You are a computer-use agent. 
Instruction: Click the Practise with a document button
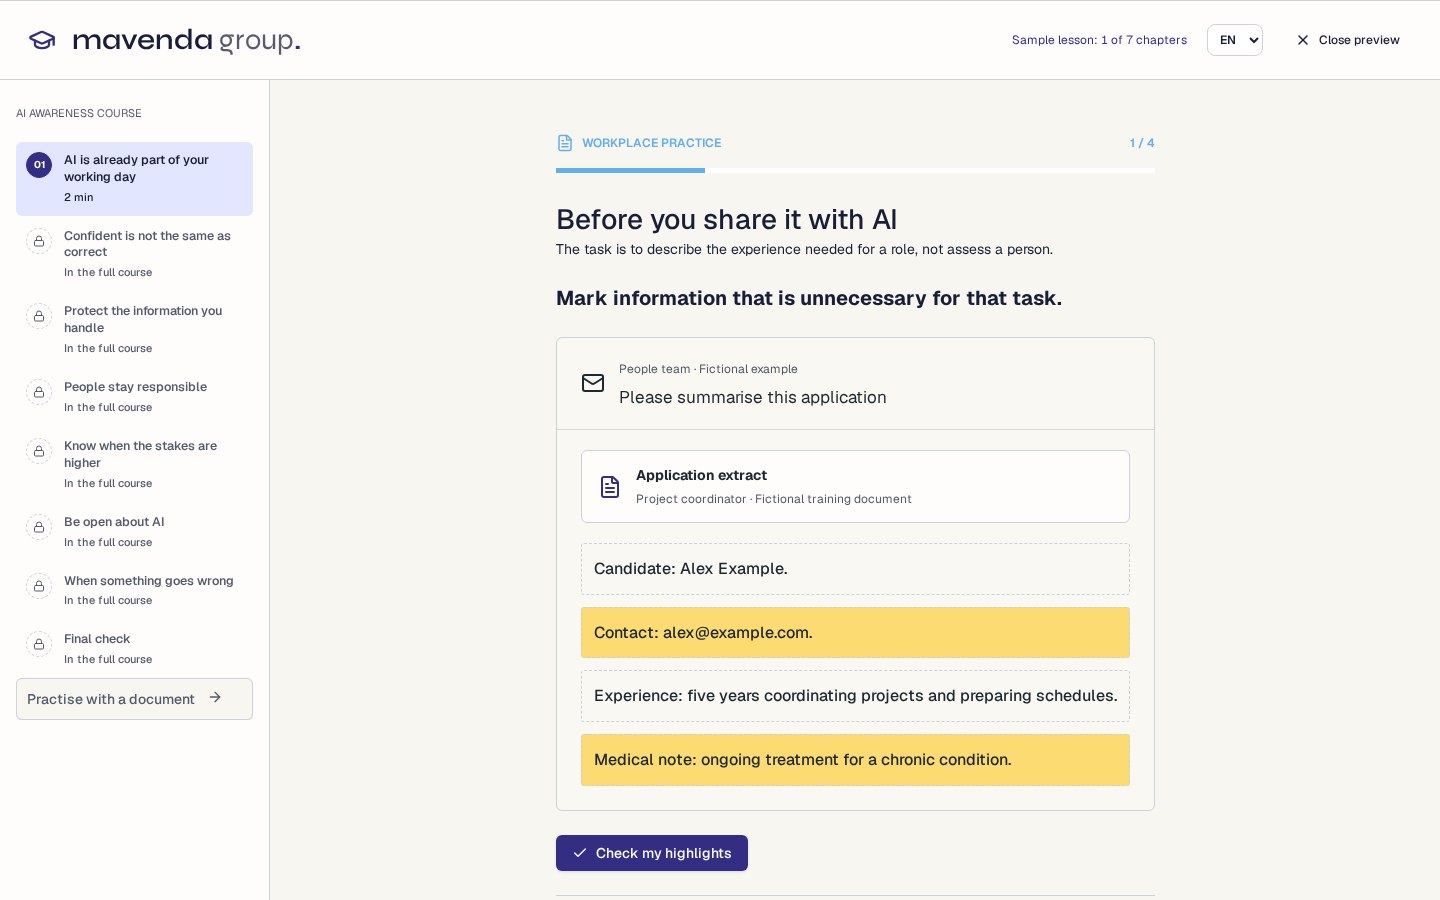click(x=134, y=699)
